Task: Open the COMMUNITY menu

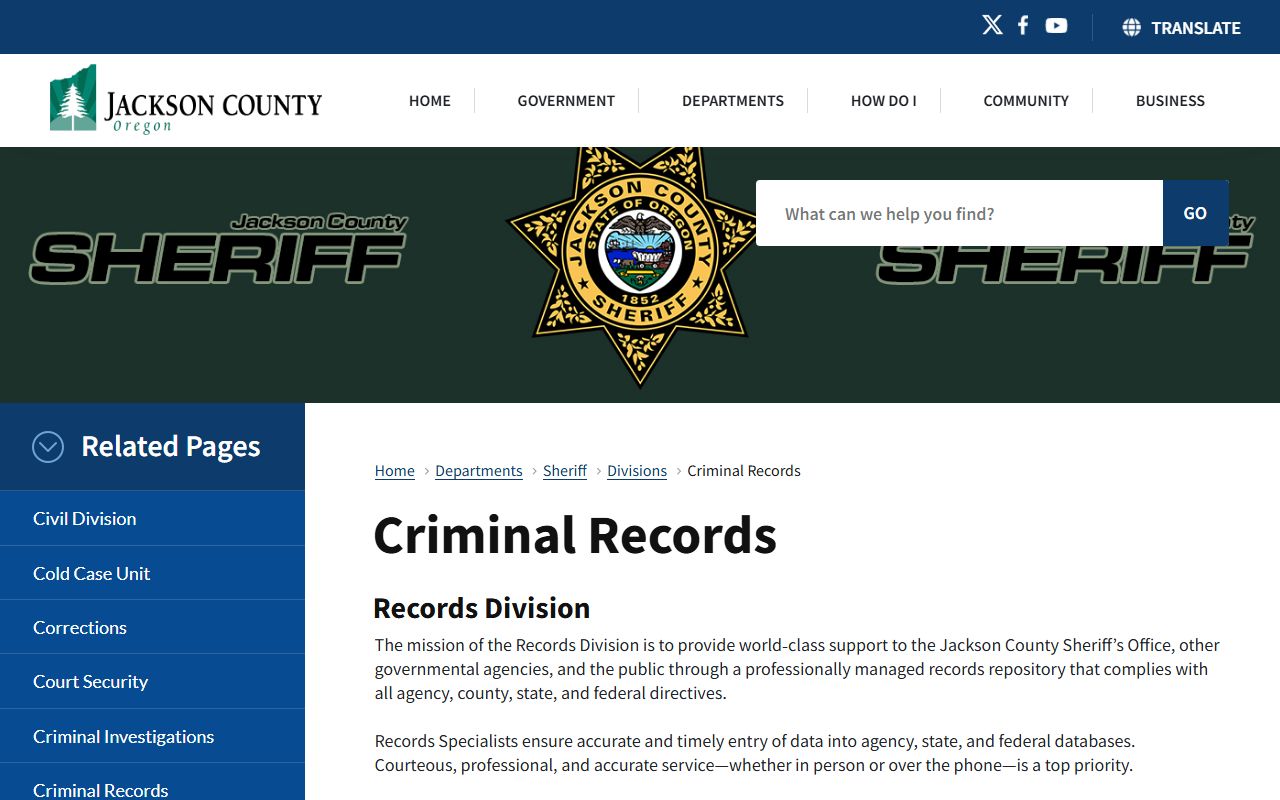Action: pos(1026,101)
